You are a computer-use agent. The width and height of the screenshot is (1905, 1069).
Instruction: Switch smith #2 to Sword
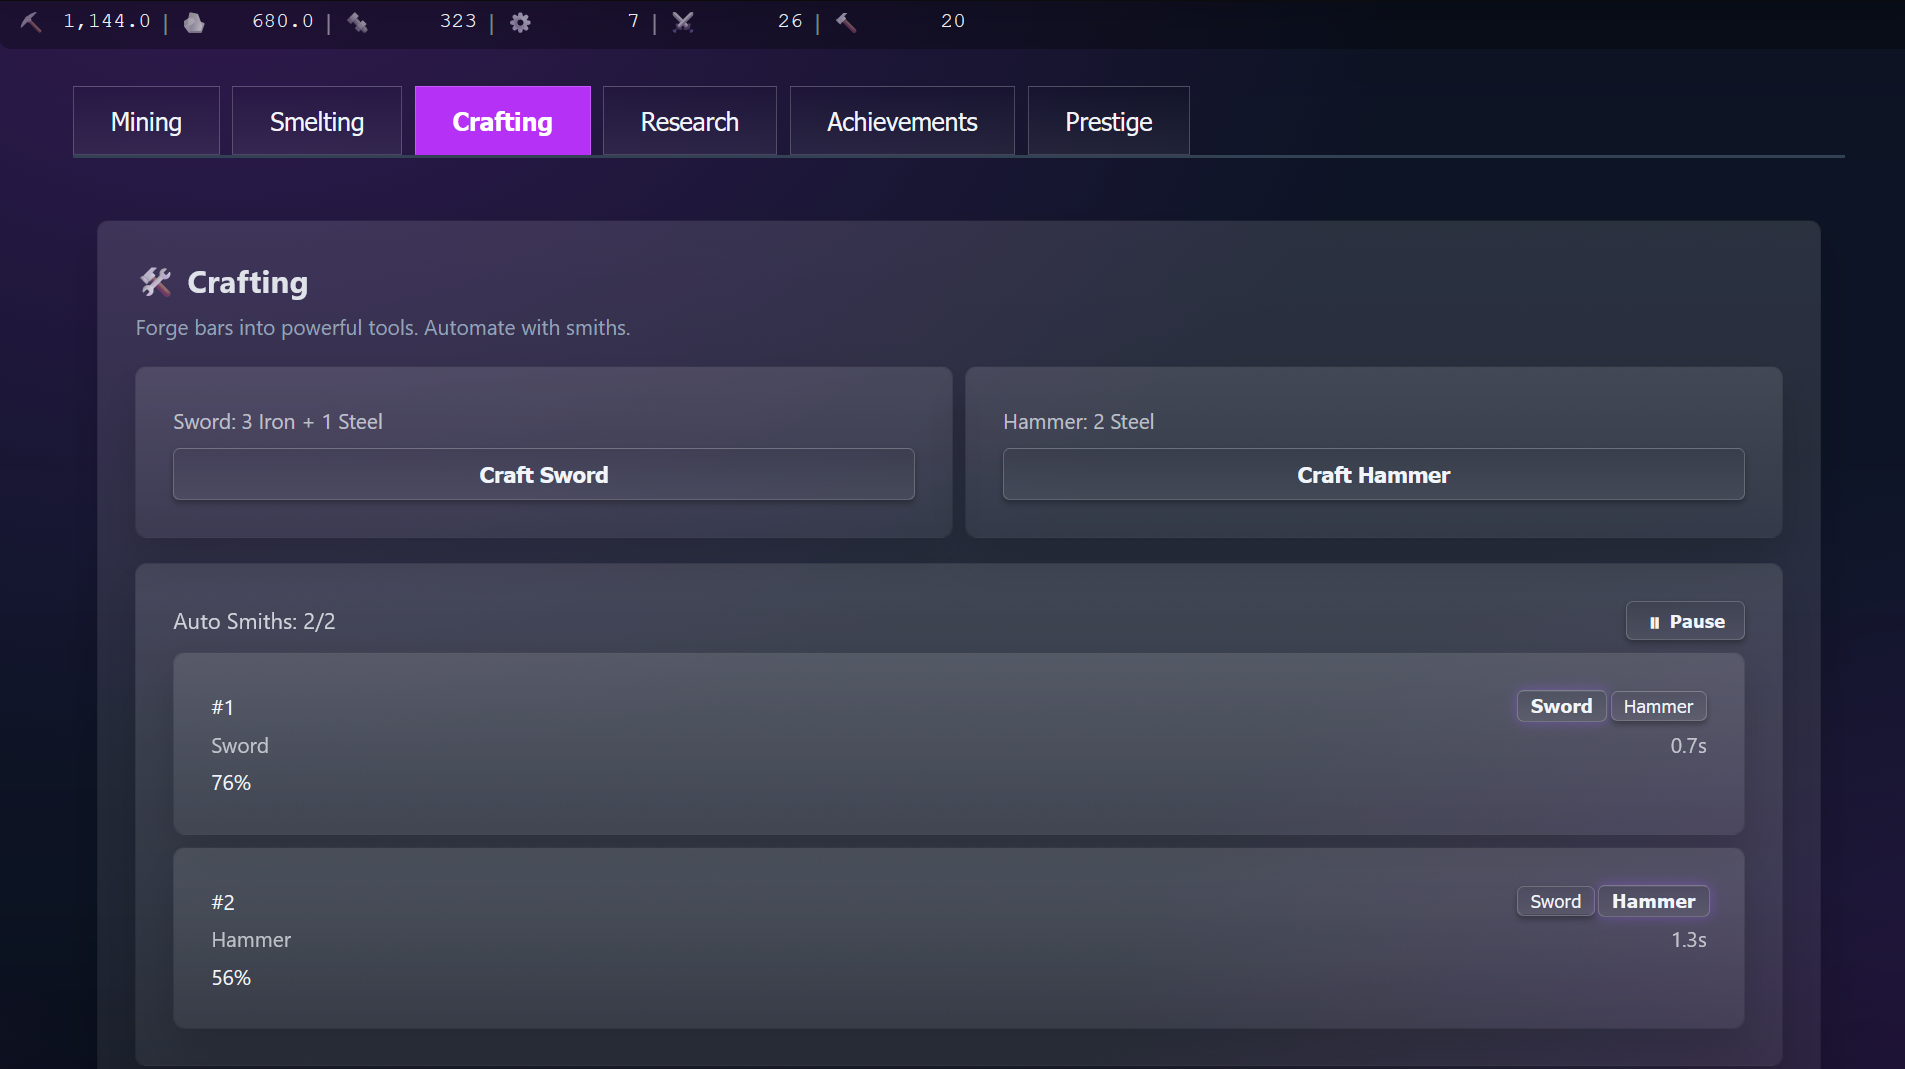pos(1555,901)
